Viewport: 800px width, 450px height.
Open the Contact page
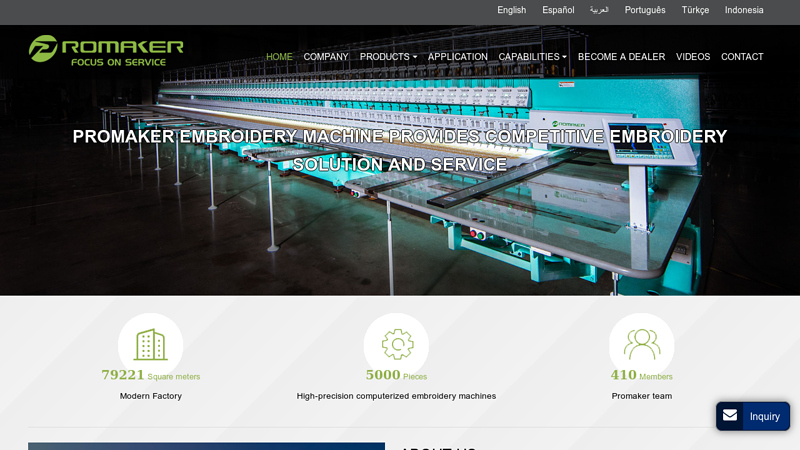[742, 57]
